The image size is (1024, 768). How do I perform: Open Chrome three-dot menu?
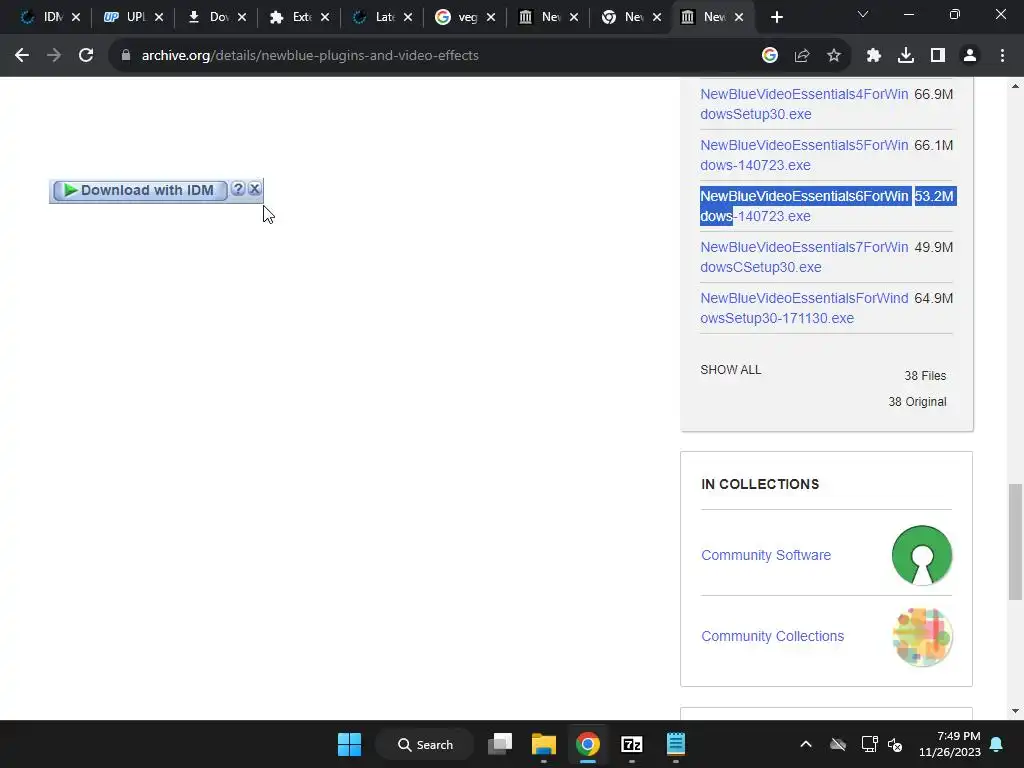coord(1002,56)
